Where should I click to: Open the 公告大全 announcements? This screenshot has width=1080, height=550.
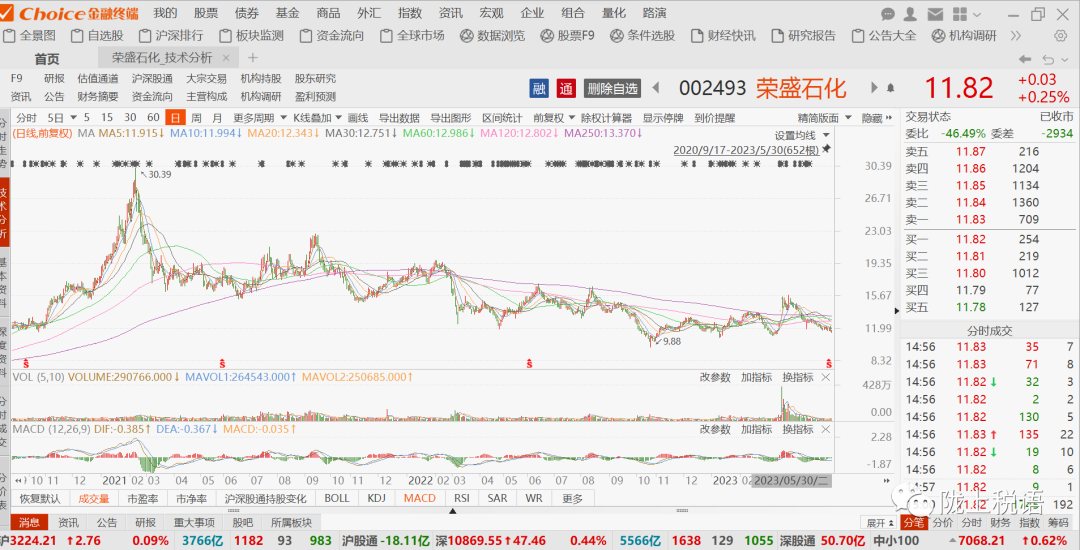tap(884, 36)
